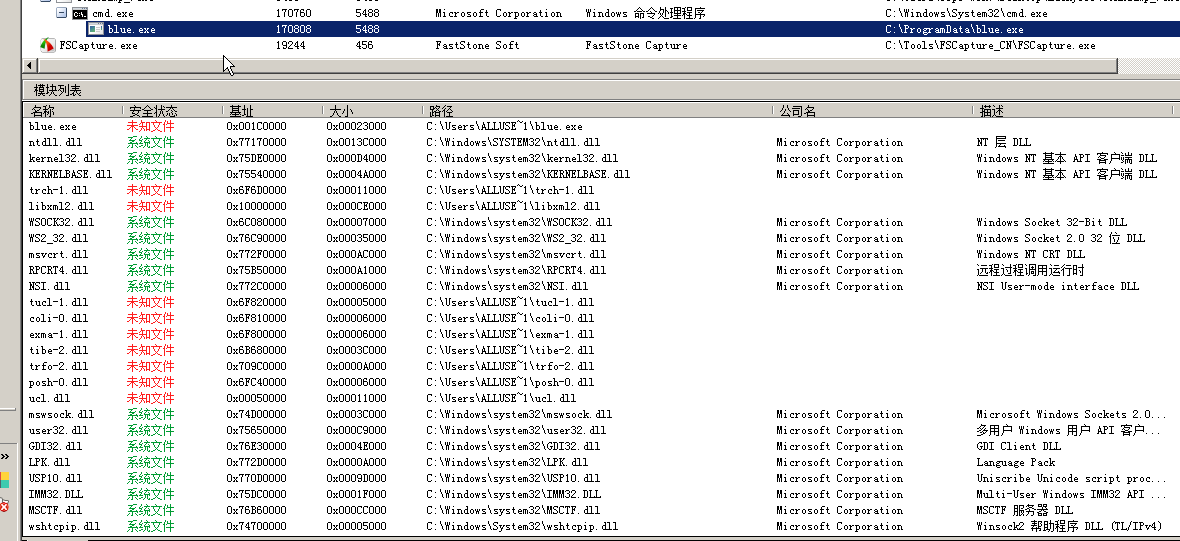Click FastStone Soft company name cell
Screen dimensions: 1180x541
point(477,45)
